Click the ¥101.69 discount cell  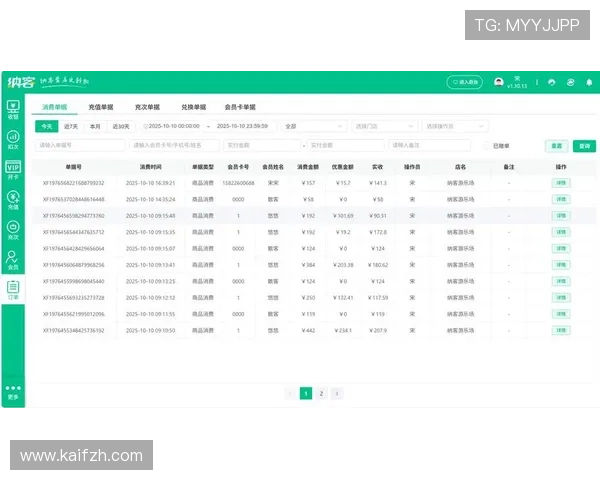343,216
